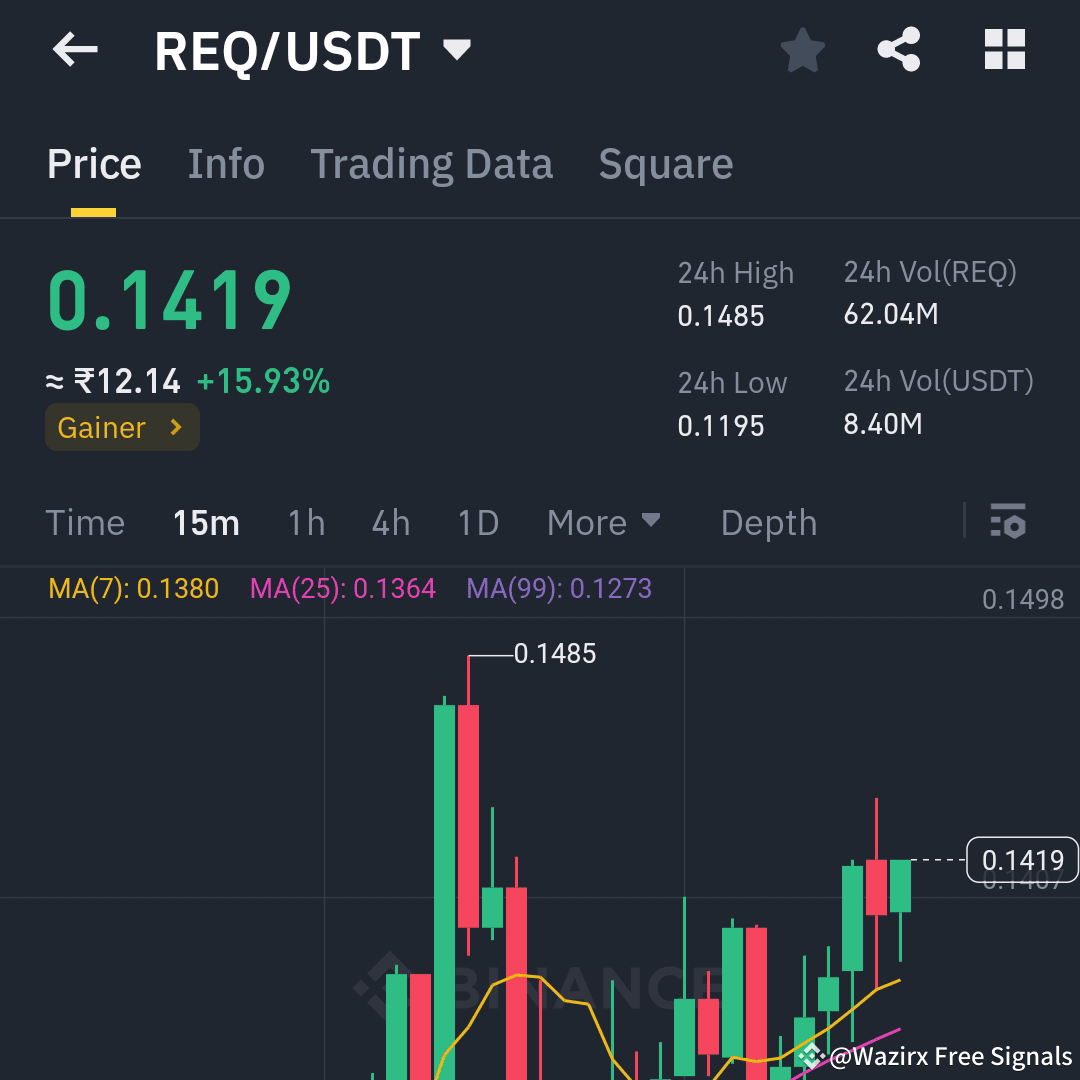Expand the Gainer badge details
The width and height of the screenshot is (1080, 1080).
click(x=121, y=428)
